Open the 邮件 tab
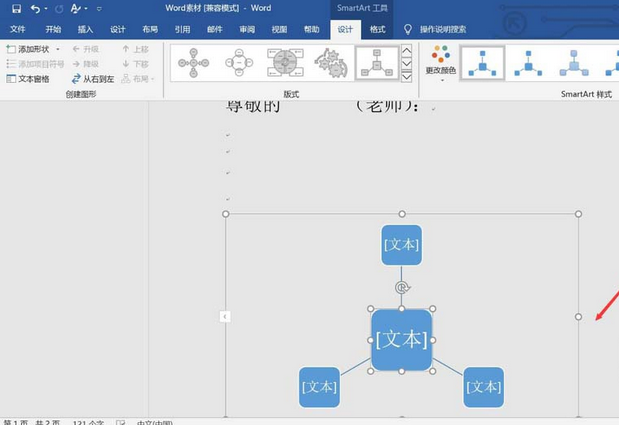Screen dimensions: 619x425 click(x=215, y=29)
